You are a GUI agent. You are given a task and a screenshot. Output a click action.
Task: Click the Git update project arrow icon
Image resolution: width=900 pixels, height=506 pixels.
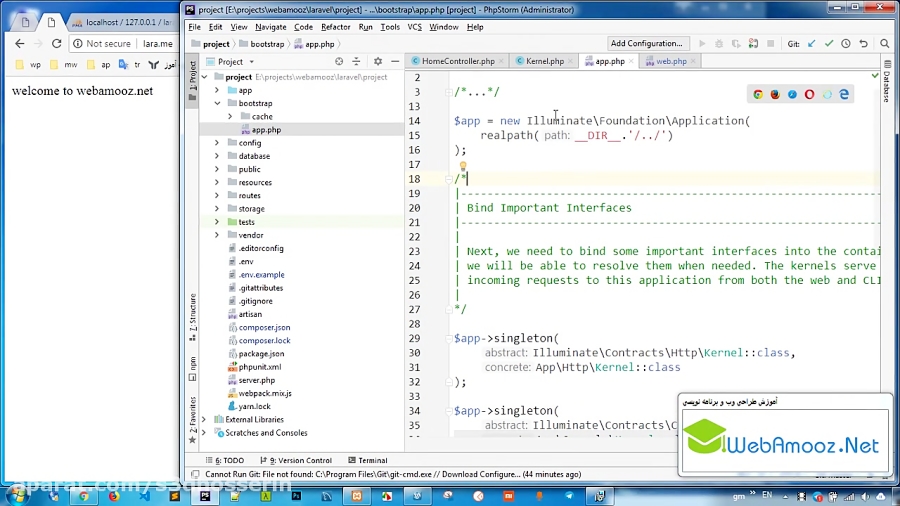click(x=811, y=44)
